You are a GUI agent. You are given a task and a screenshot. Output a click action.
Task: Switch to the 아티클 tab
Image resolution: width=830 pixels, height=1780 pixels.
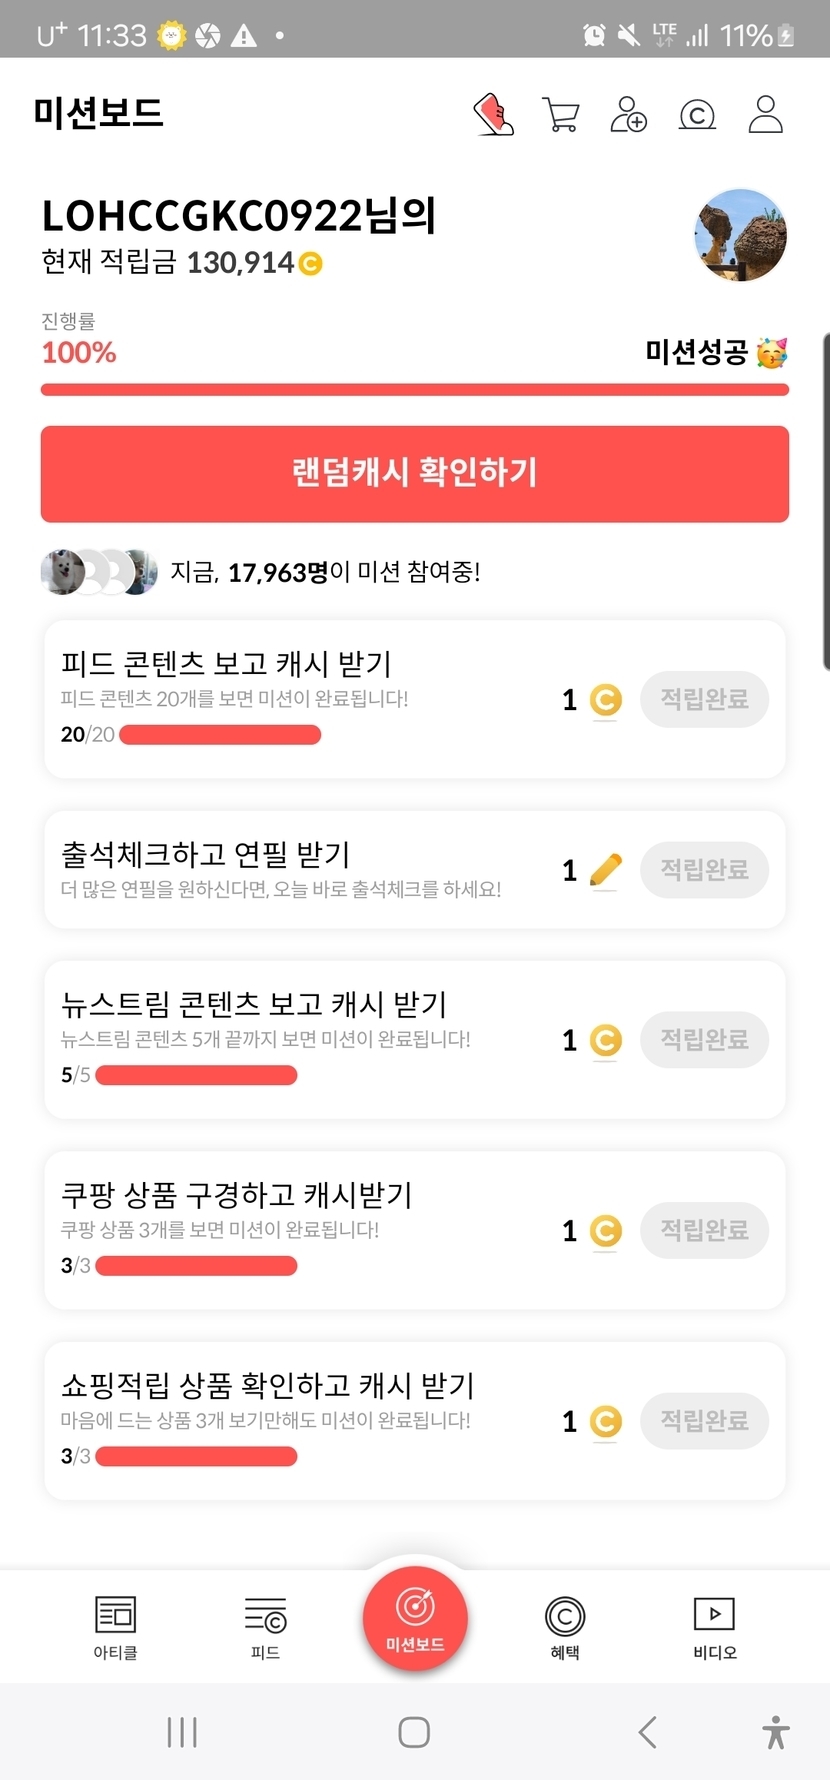[x=115, y=1627]
